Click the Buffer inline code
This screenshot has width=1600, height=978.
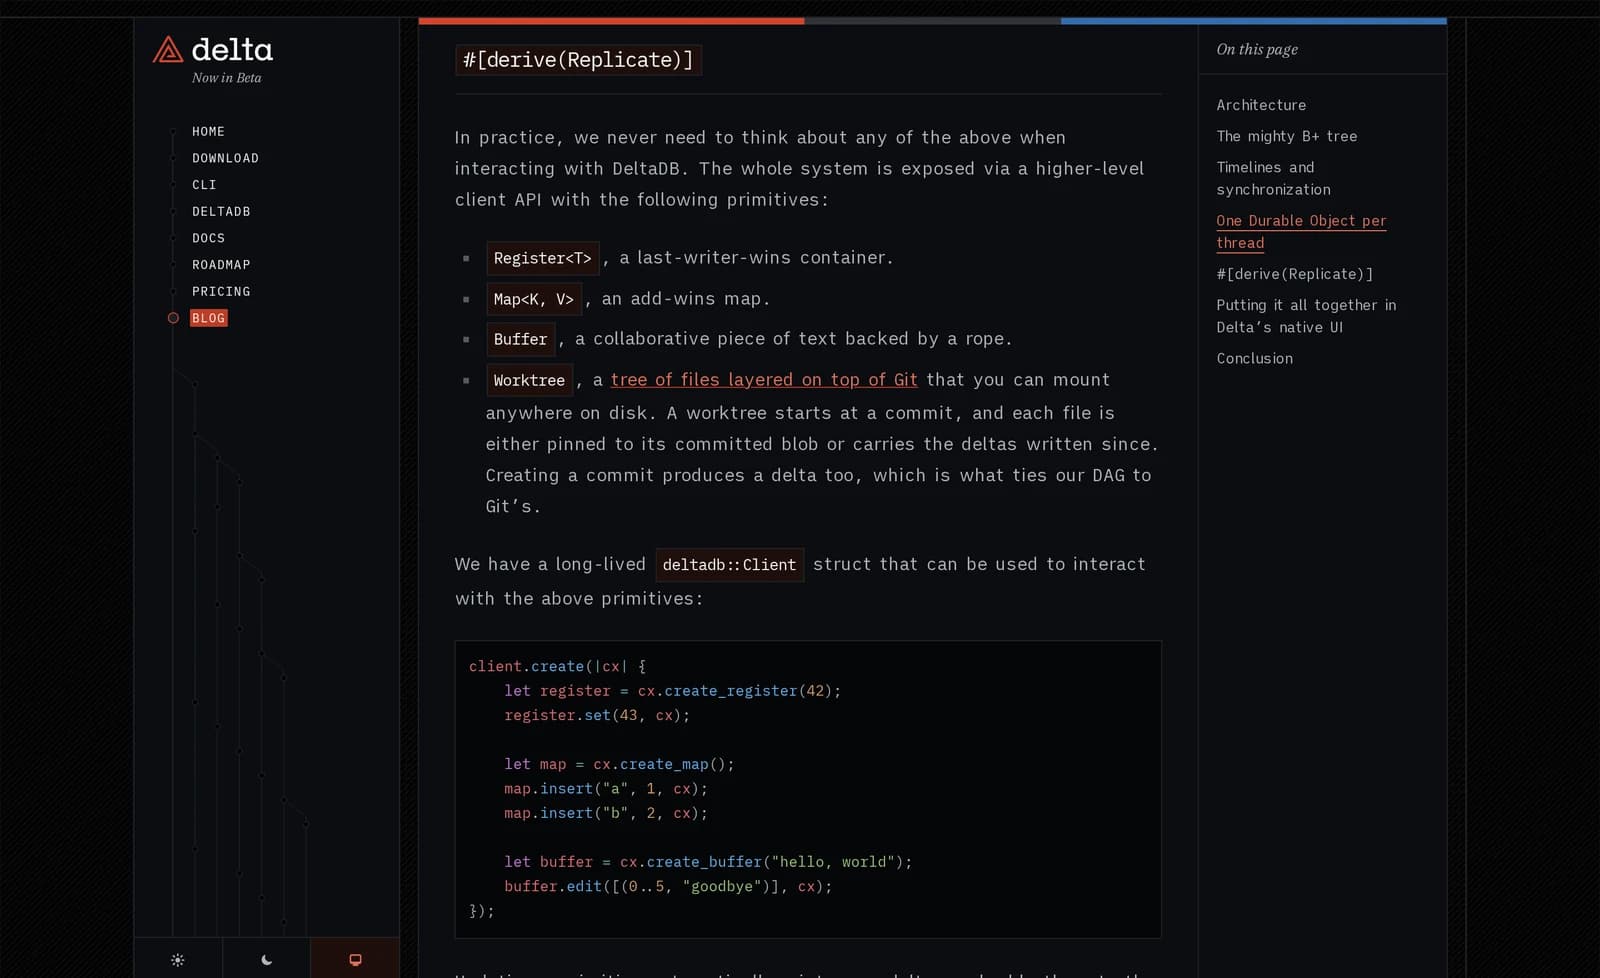coord(520,339)
